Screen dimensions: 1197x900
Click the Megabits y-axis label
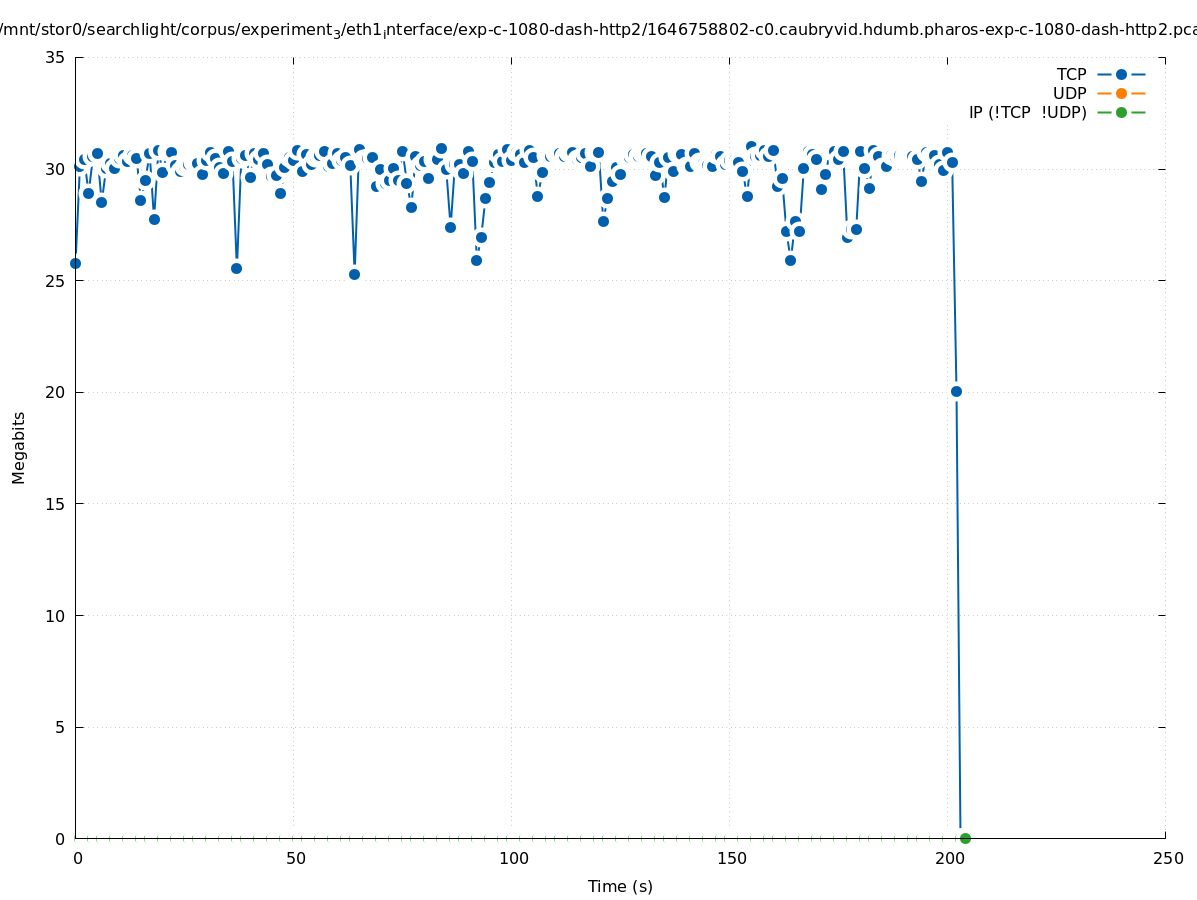click(x=19, y=447)
